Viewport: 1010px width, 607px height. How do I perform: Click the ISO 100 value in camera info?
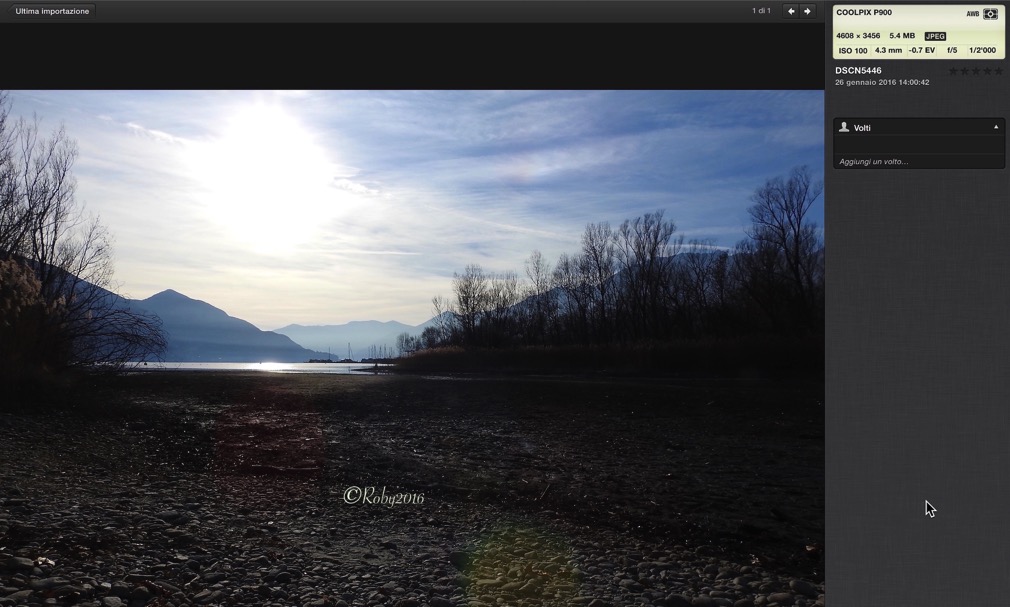pyautogui.click(x=853, y=50)
